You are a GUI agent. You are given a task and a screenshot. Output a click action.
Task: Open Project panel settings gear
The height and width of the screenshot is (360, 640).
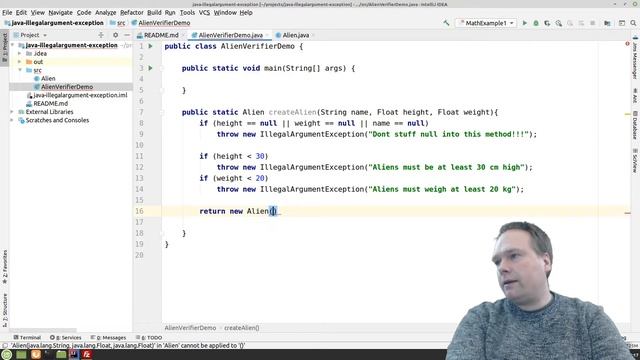click(116, 35)
